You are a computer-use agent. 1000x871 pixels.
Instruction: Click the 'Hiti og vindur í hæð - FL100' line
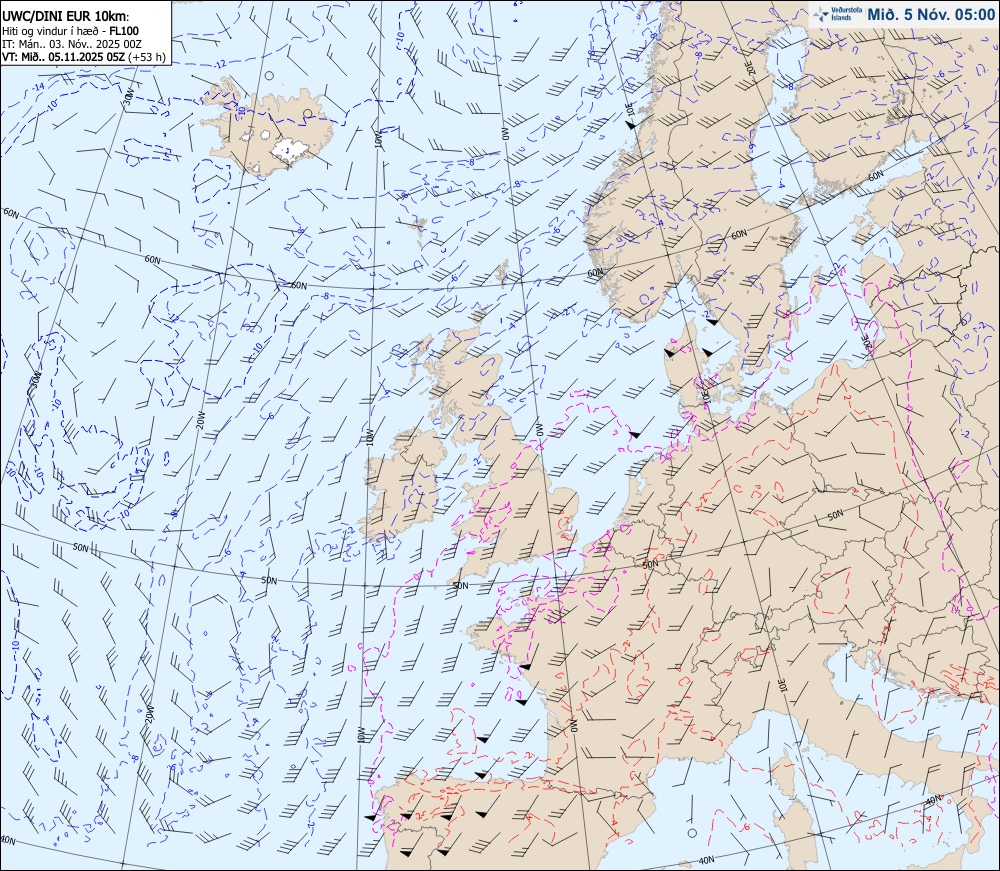click(70, 31)
